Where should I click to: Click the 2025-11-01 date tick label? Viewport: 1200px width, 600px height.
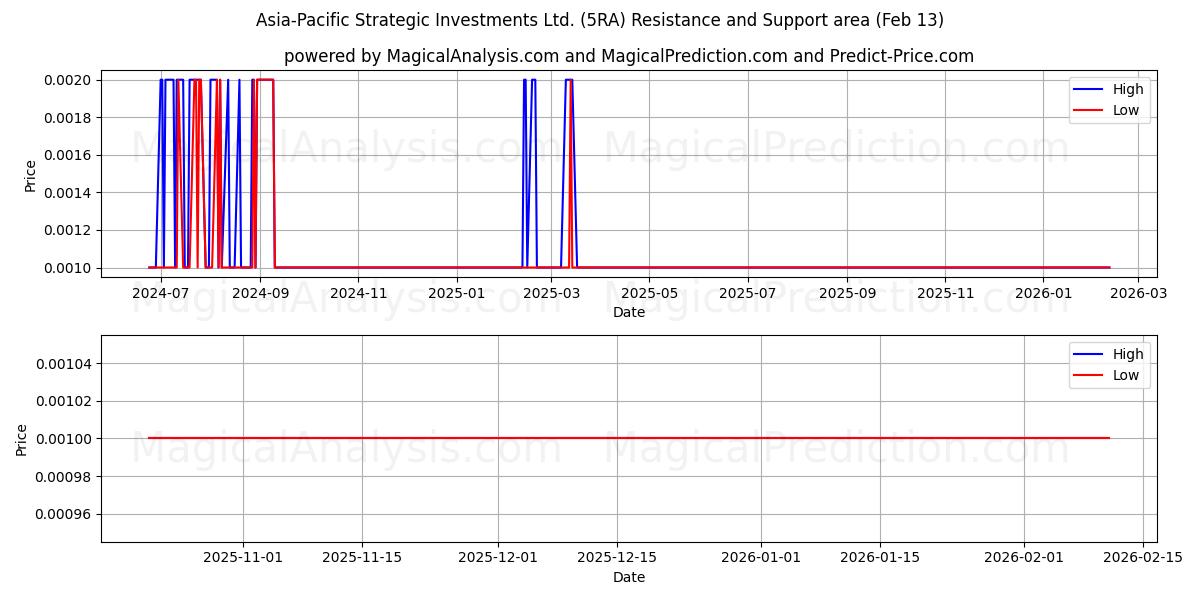[243, 559]
